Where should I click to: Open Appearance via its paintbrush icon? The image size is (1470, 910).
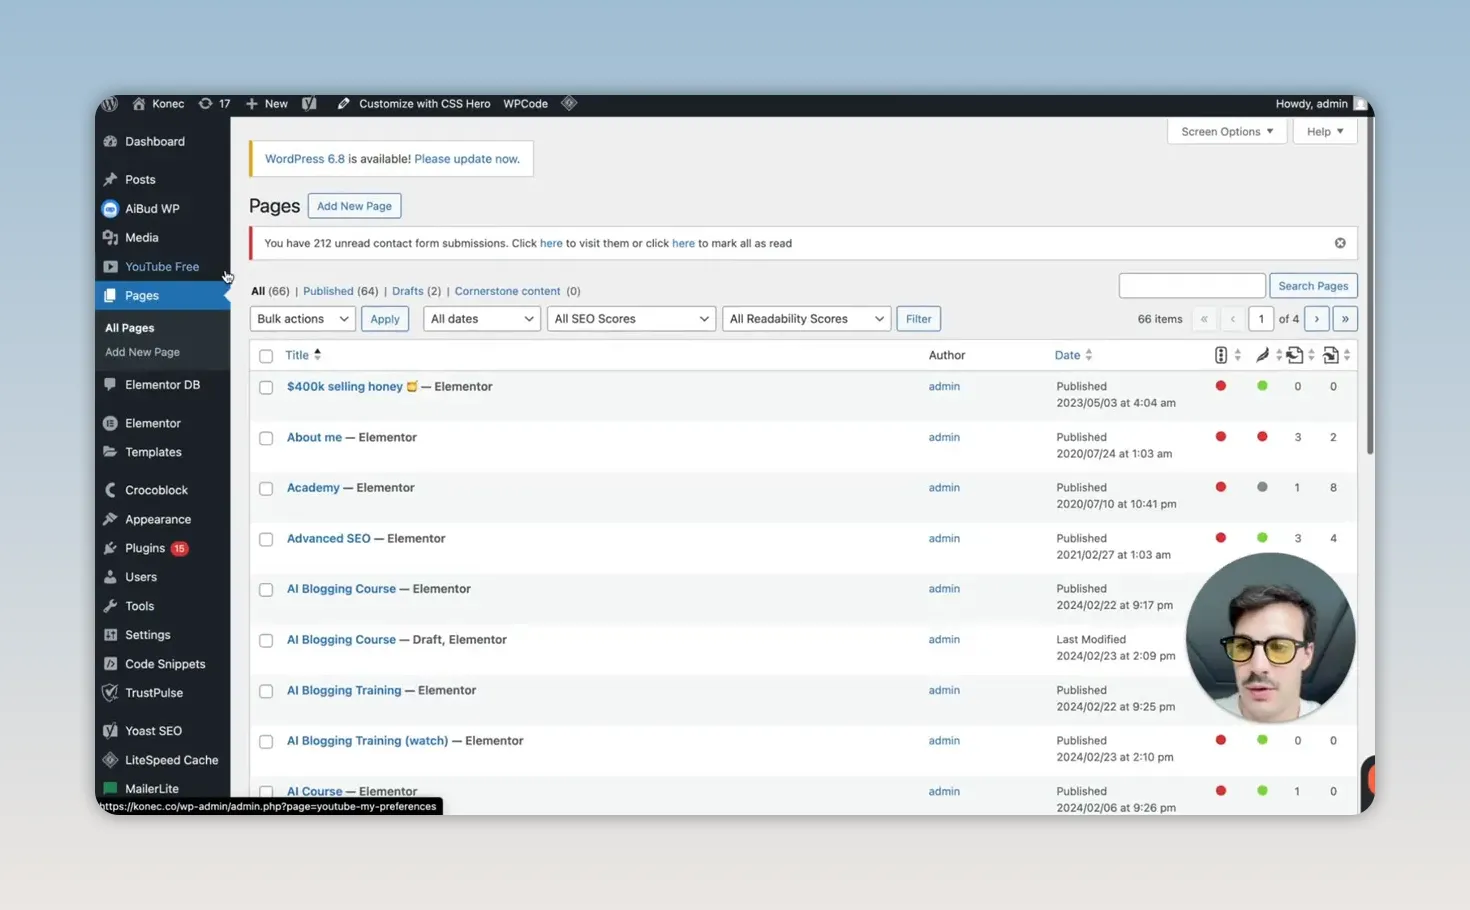tap(110, 520)
